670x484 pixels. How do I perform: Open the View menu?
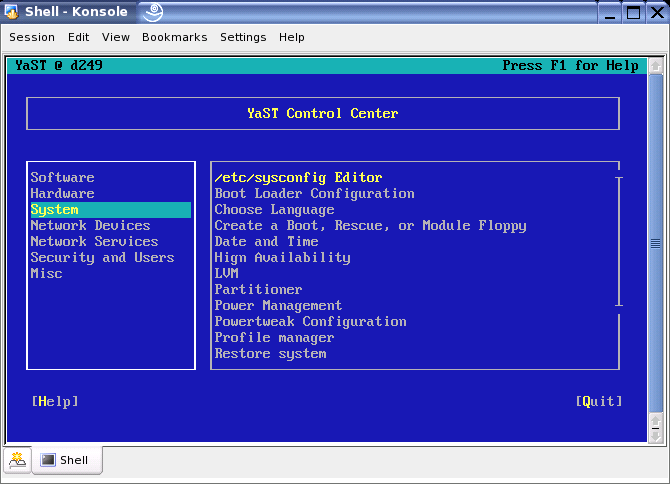pyautogui.click(x=115, y=37)
